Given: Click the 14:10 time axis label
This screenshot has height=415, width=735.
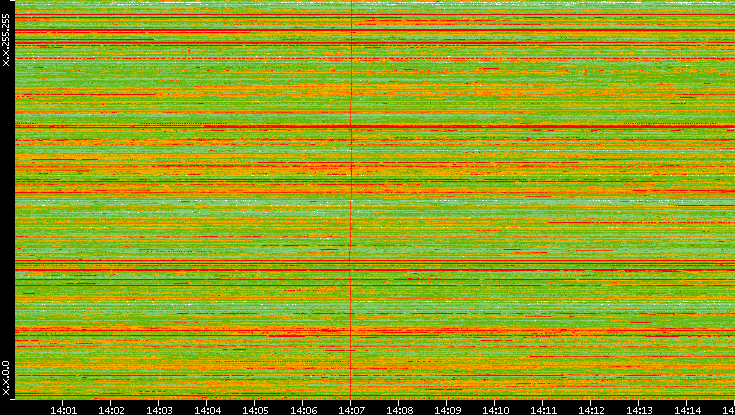Looking at the screenshot, I should pyautogui.click(x=495, y=410).
